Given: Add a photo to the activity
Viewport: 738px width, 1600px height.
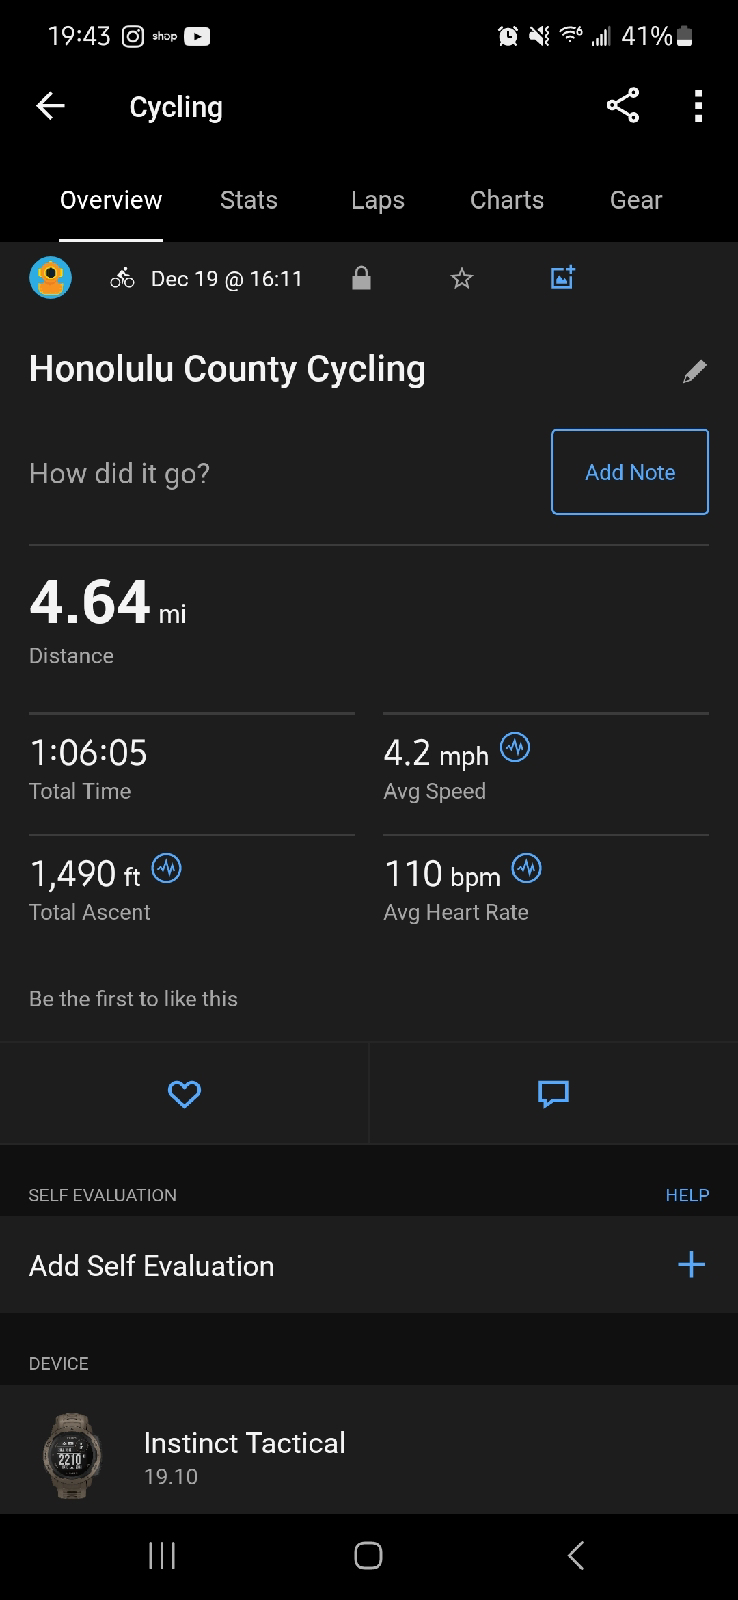Looking at the screenshot, I should (563, 277).
